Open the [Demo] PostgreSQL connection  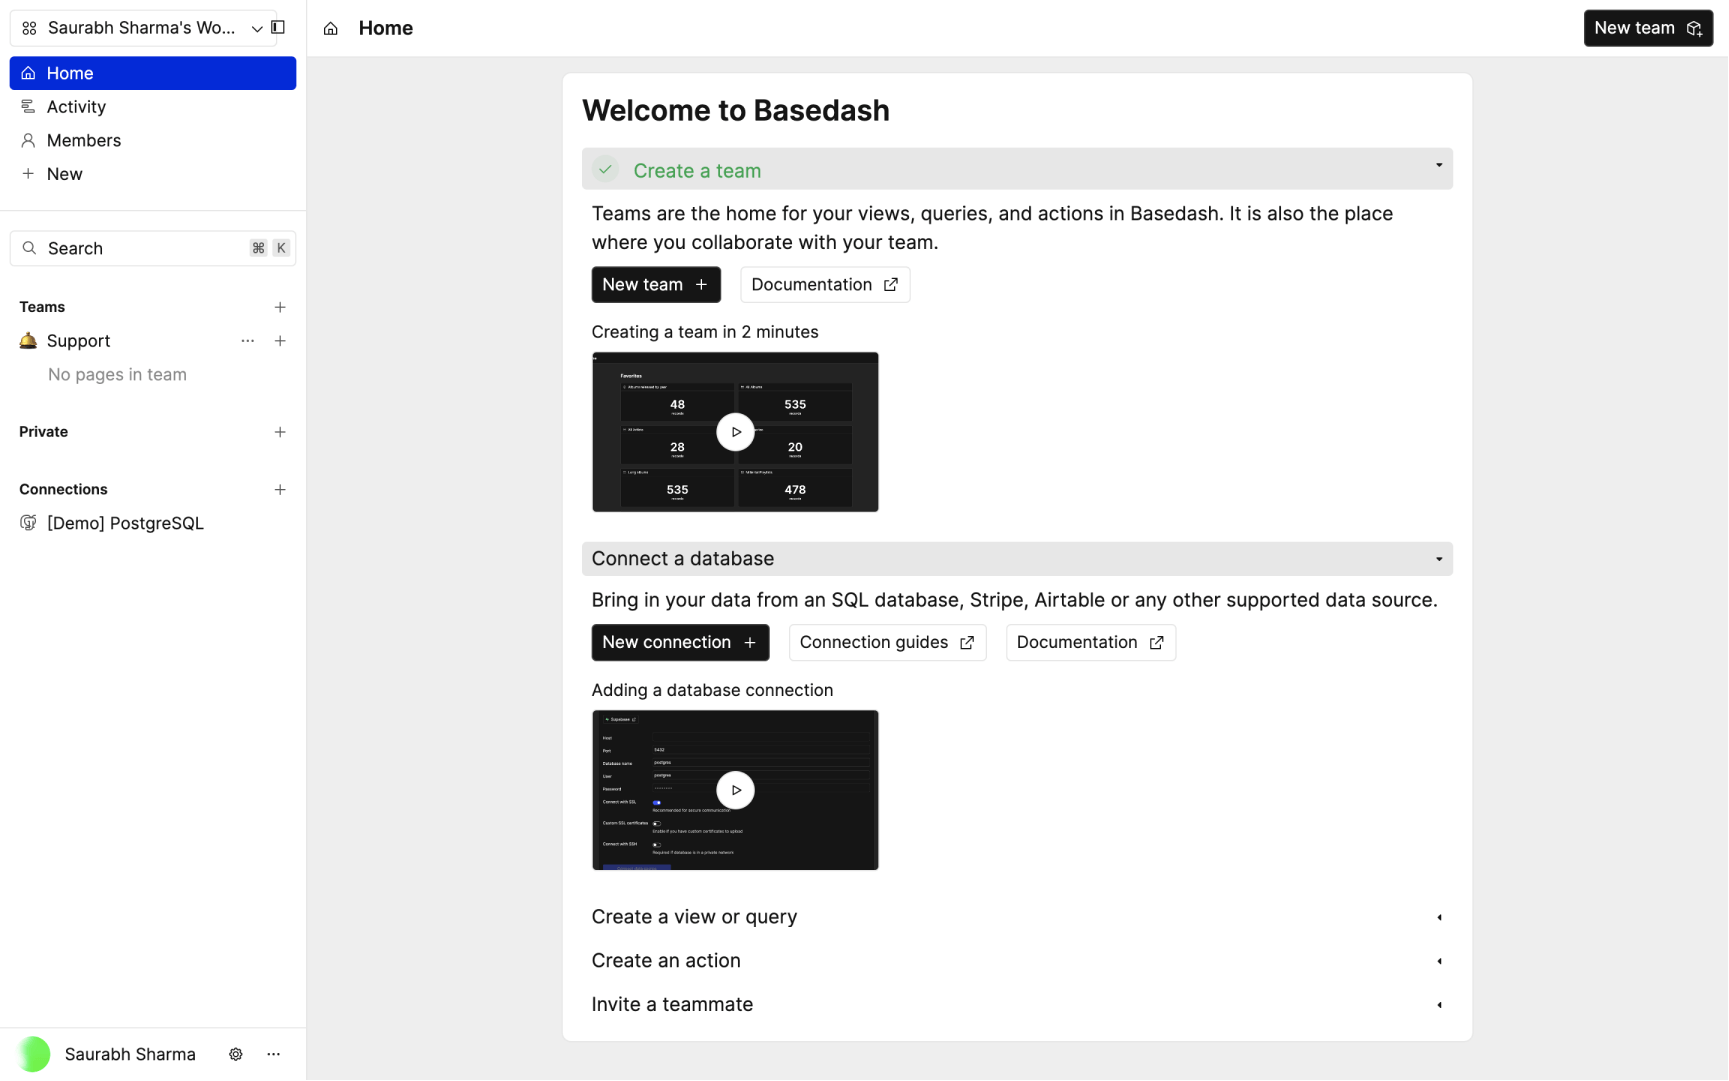click(x=125, y=523)
